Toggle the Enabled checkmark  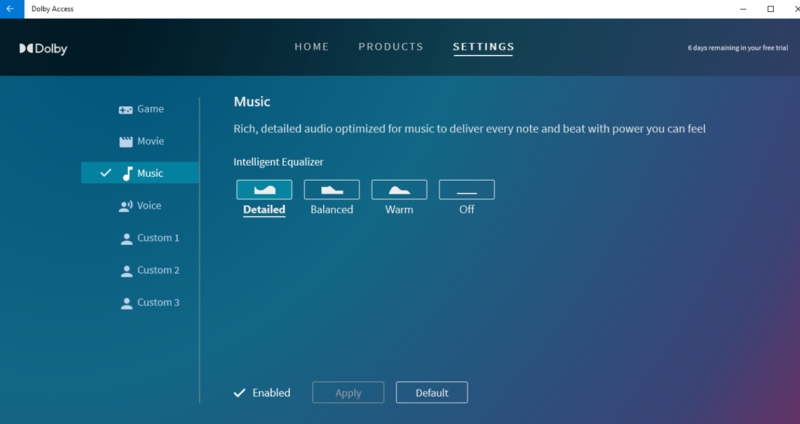click(x=239, y=393)
